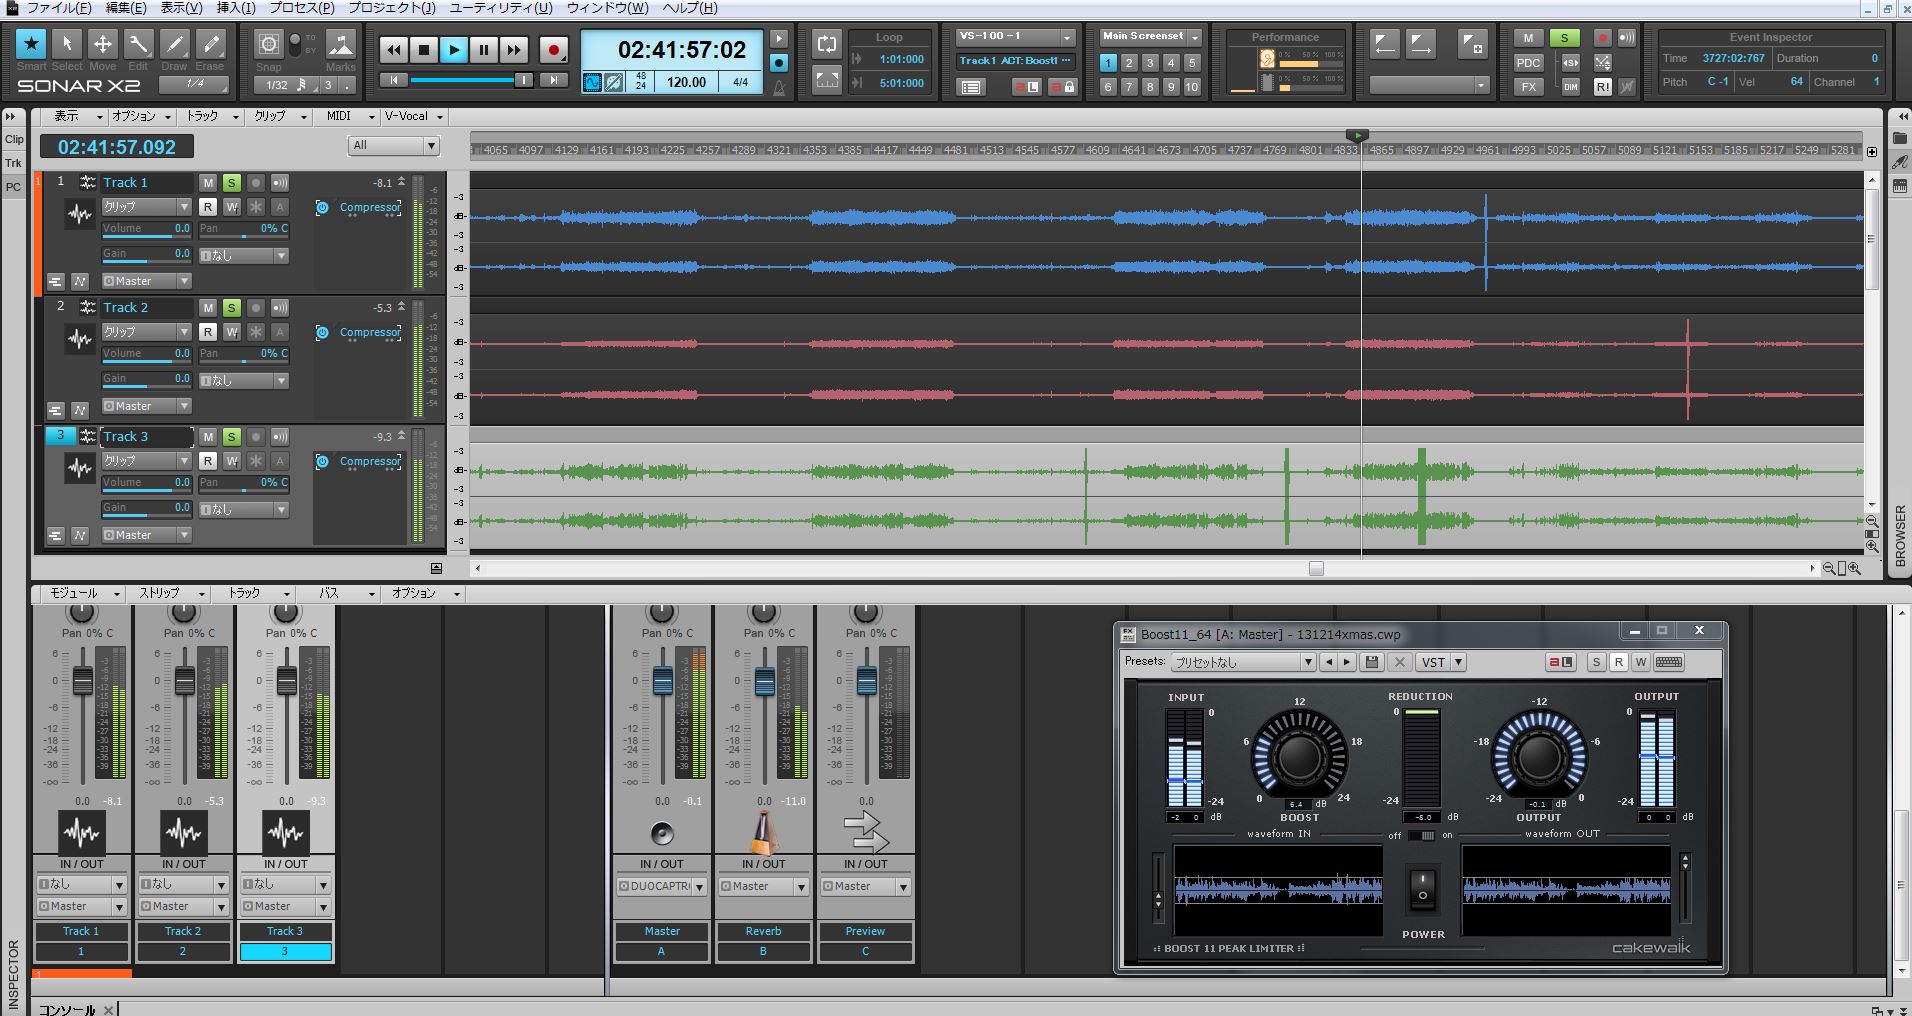This screenshot has height=1016, width=1912.
Task: Select the Smart tool
Action: coord(31,45)
